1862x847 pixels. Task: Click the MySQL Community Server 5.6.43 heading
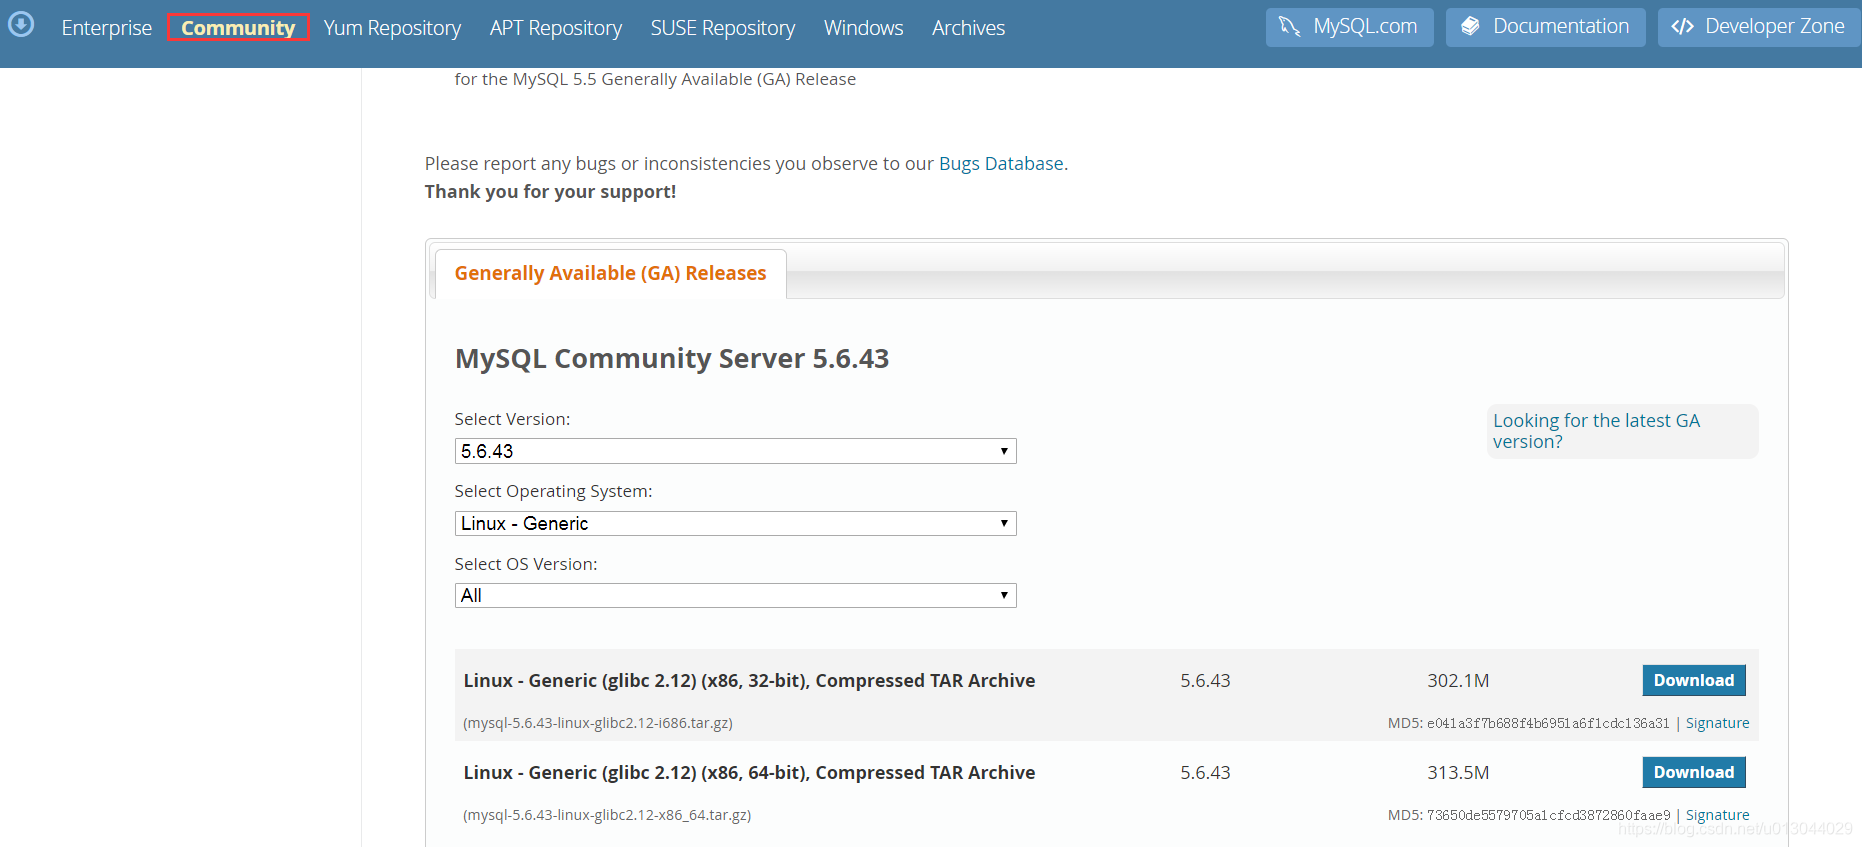[x=672, y=358]
